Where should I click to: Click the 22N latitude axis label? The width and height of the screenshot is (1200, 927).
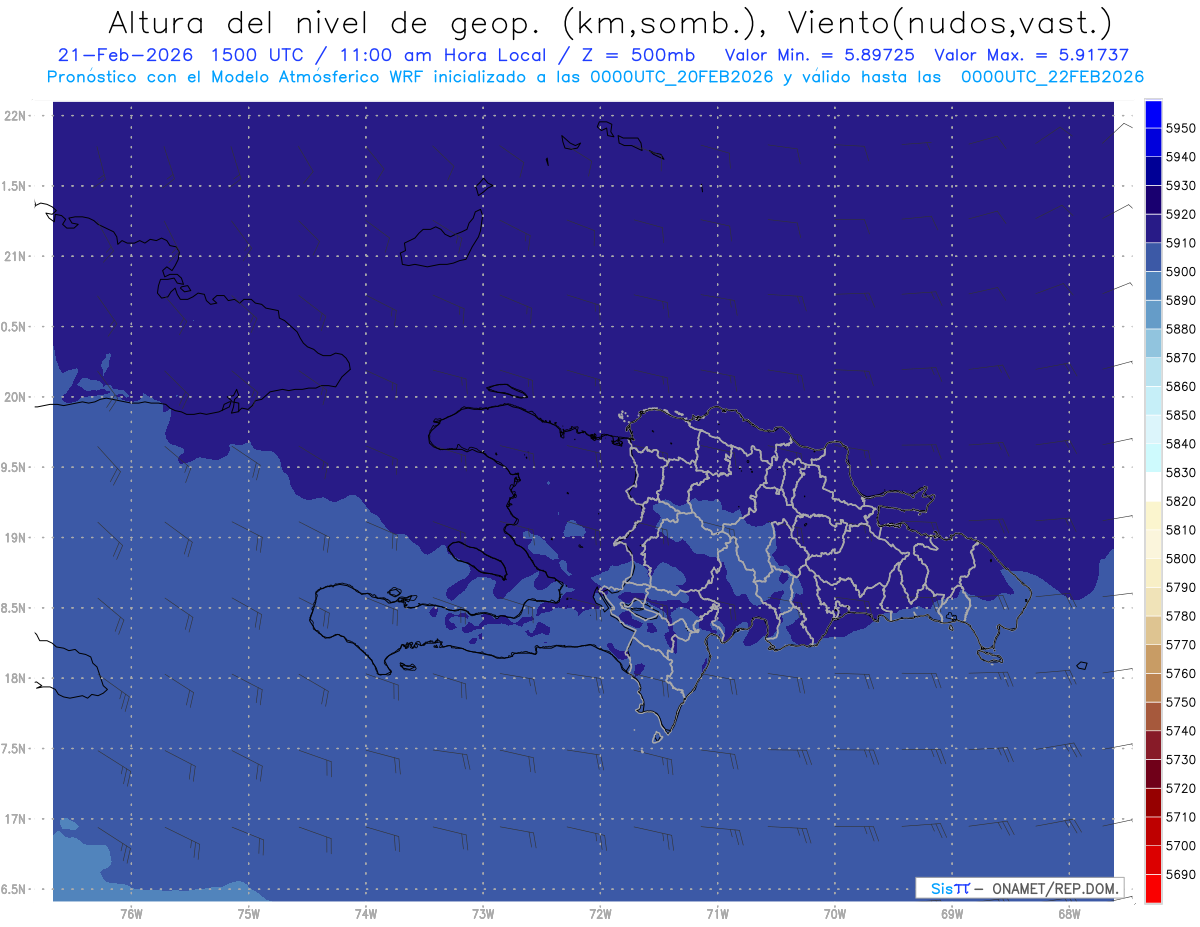pyautogui.click(x=17, y=116)
